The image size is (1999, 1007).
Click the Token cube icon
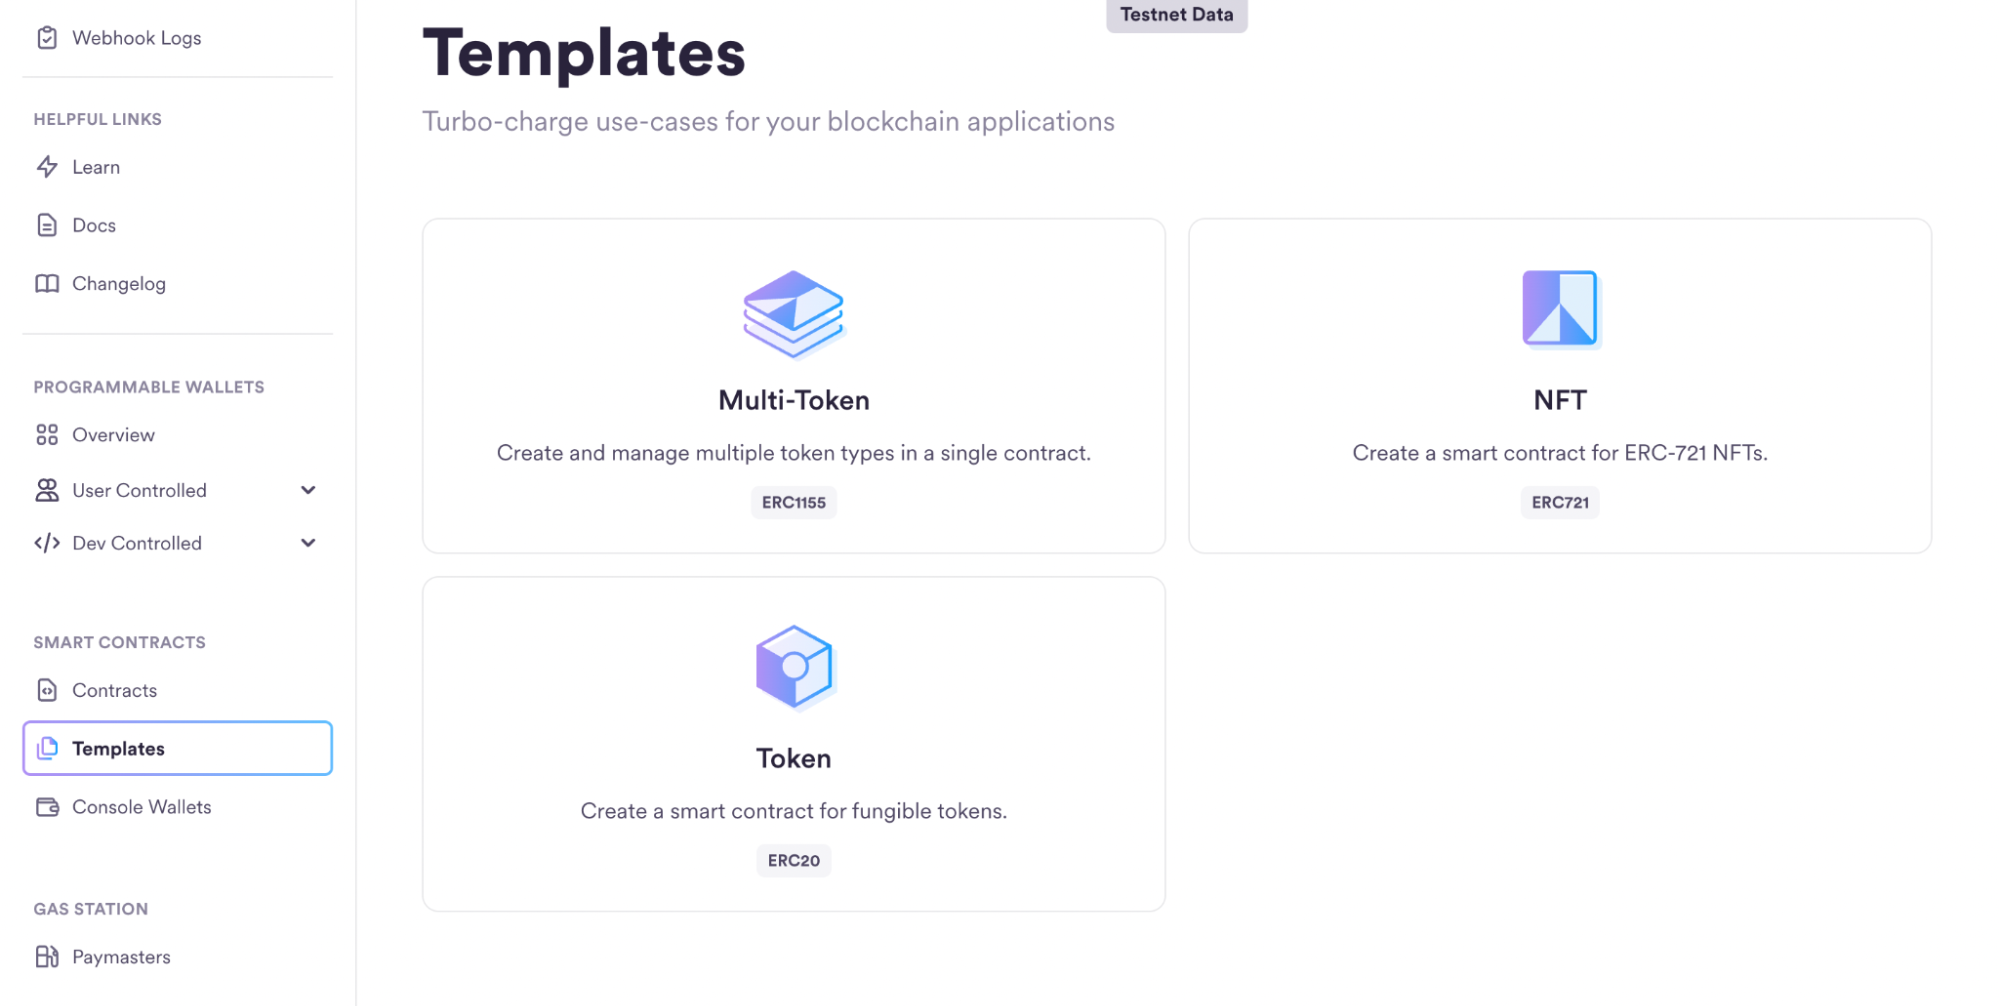pyautogui.click(x=793, y=667)
